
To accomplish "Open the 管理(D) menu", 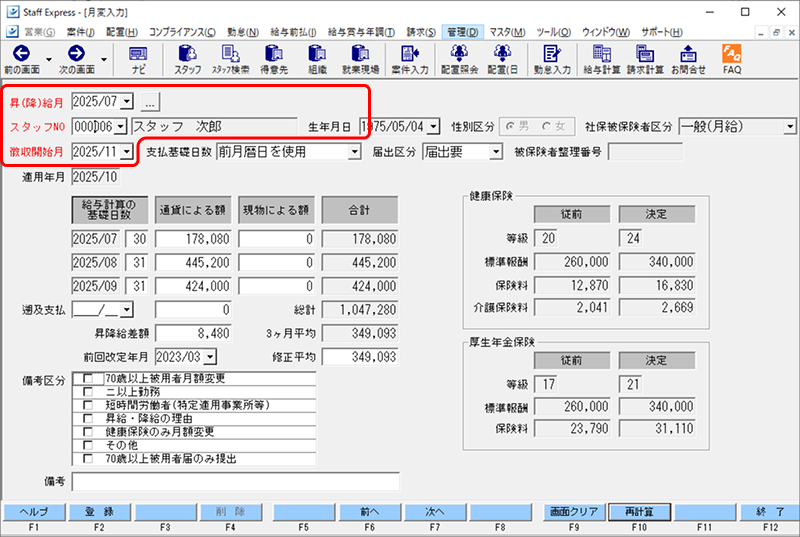I will [x=462, y=32].
